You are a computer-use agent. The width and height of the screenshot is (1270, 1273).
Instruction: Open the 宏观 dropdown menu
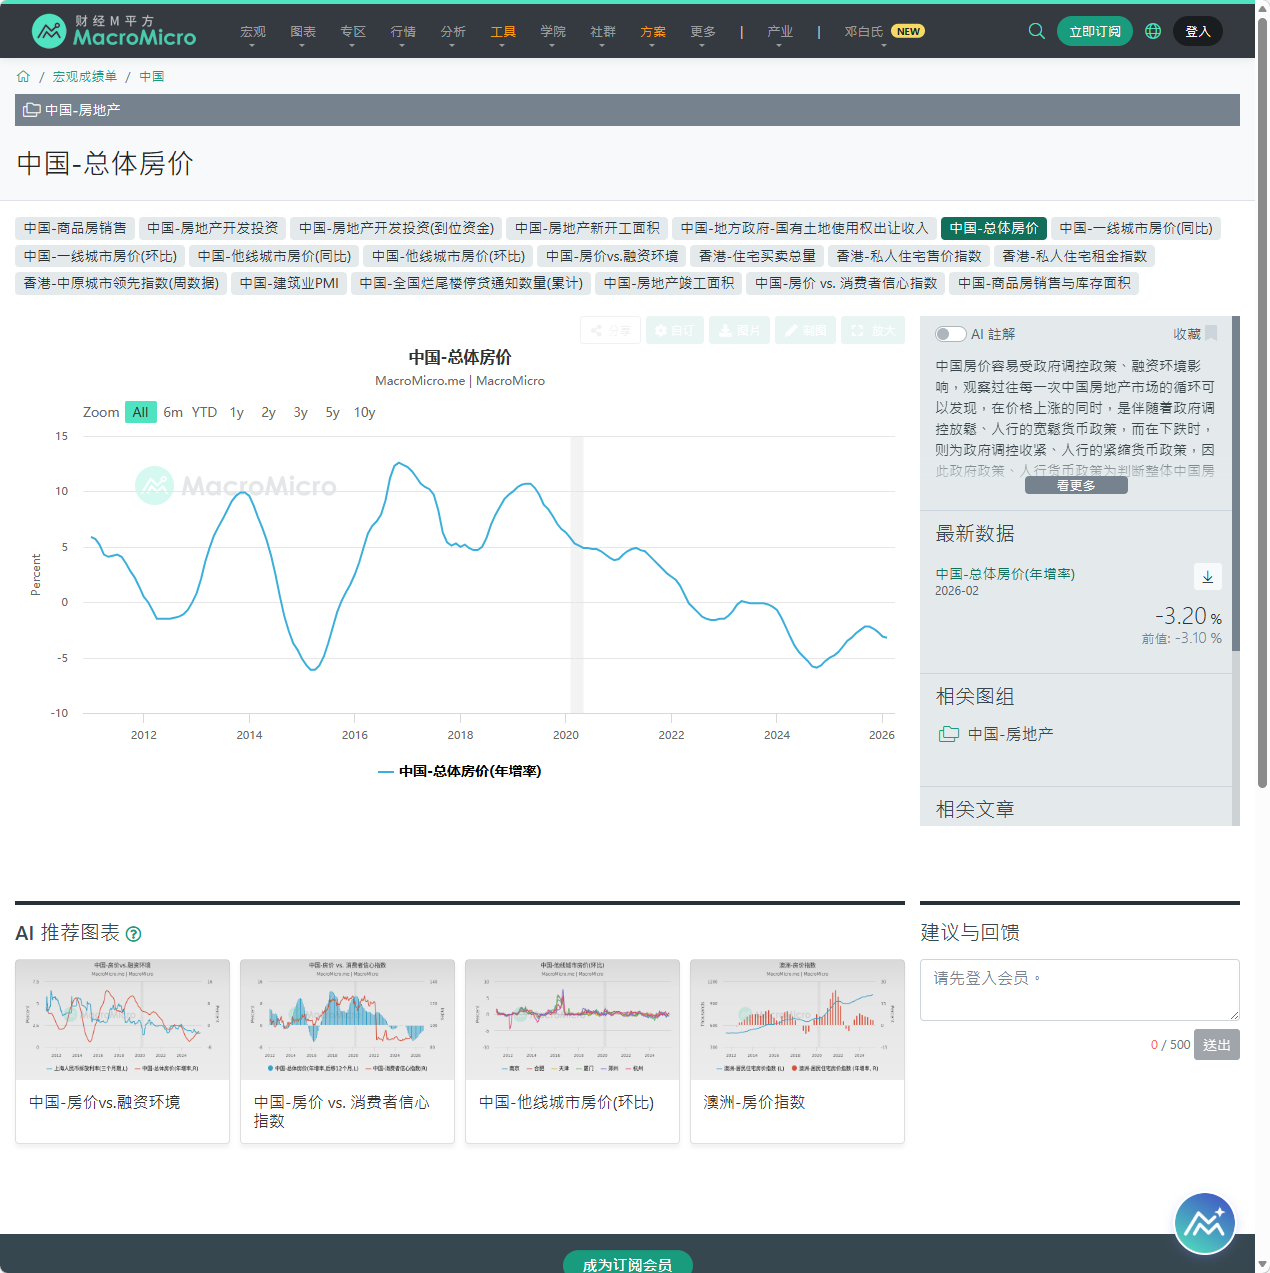point(253,31)
